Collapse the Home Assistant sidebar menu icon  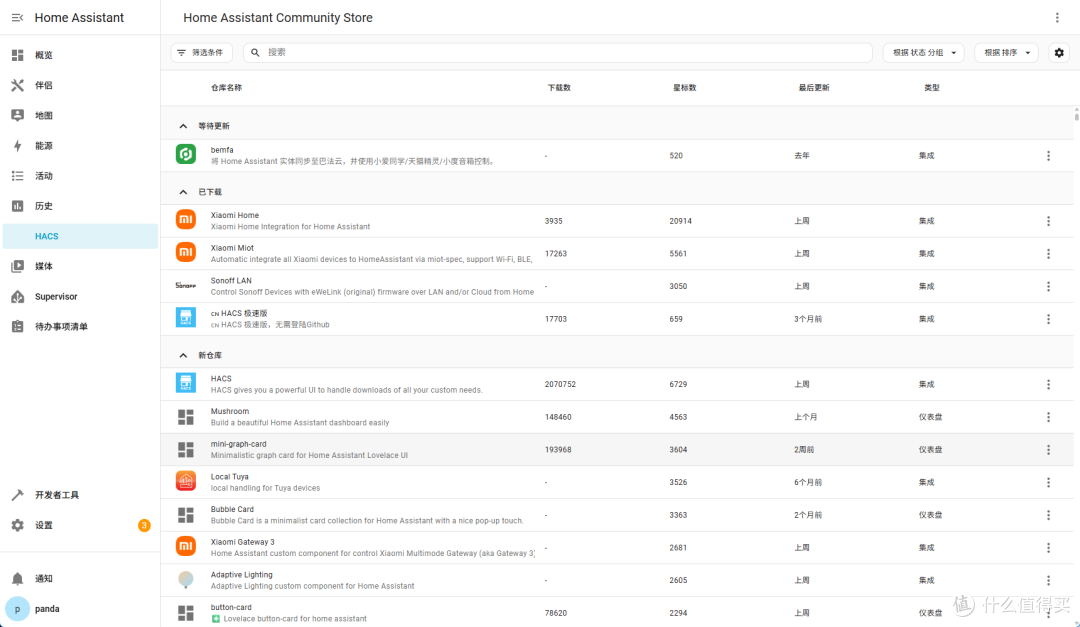(x=17, y=18)
